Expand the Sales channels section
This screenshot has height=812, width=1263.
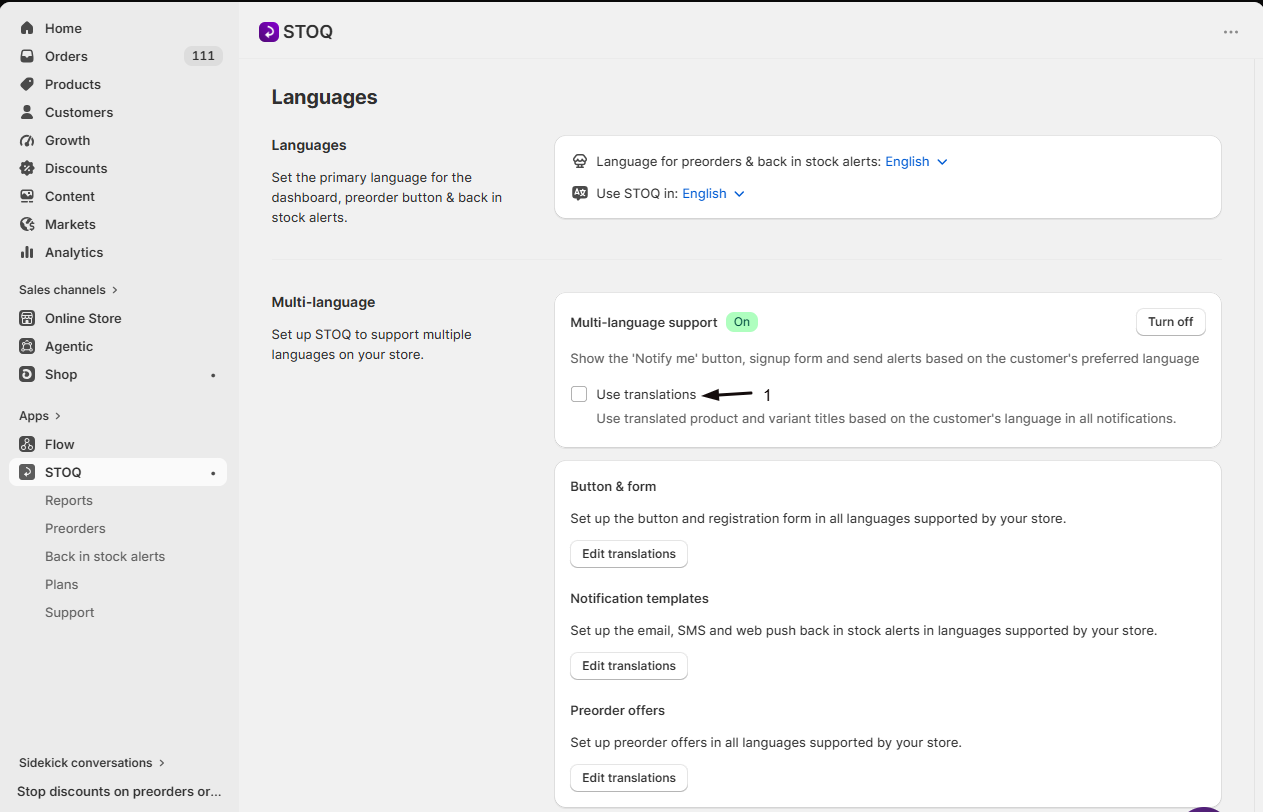click(x=68, y=290)
